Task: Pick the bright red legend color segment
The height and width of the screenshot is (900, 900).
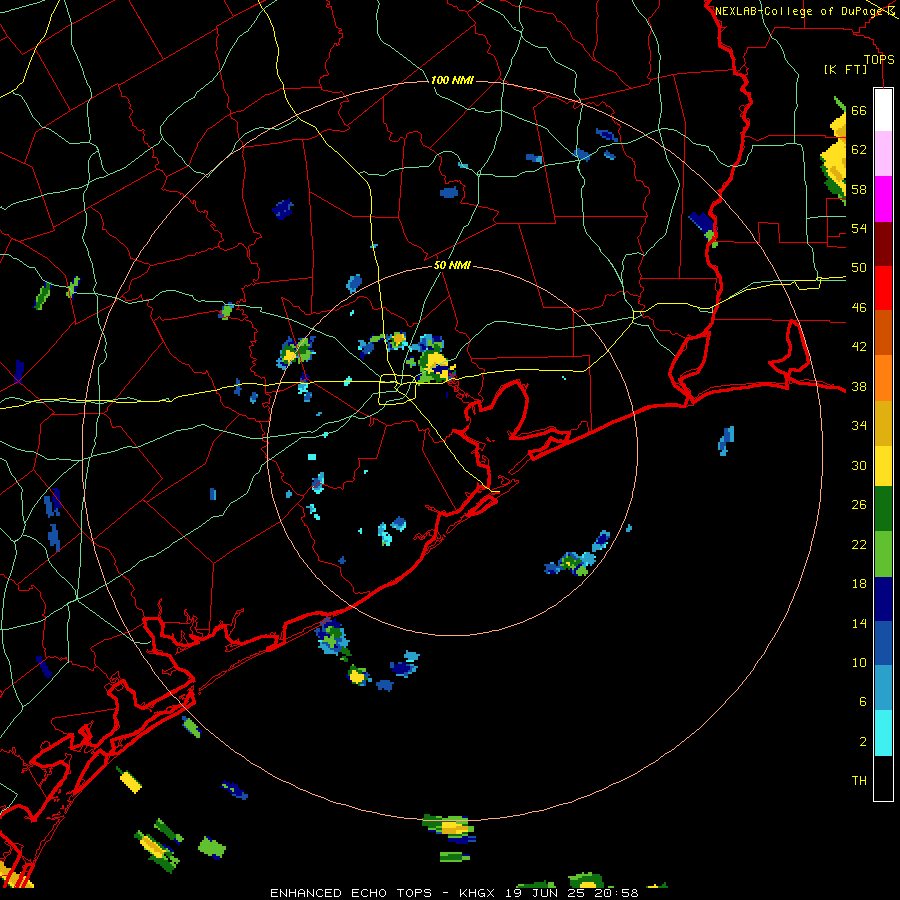Action: pyautogui.click(x=883, y=288)
